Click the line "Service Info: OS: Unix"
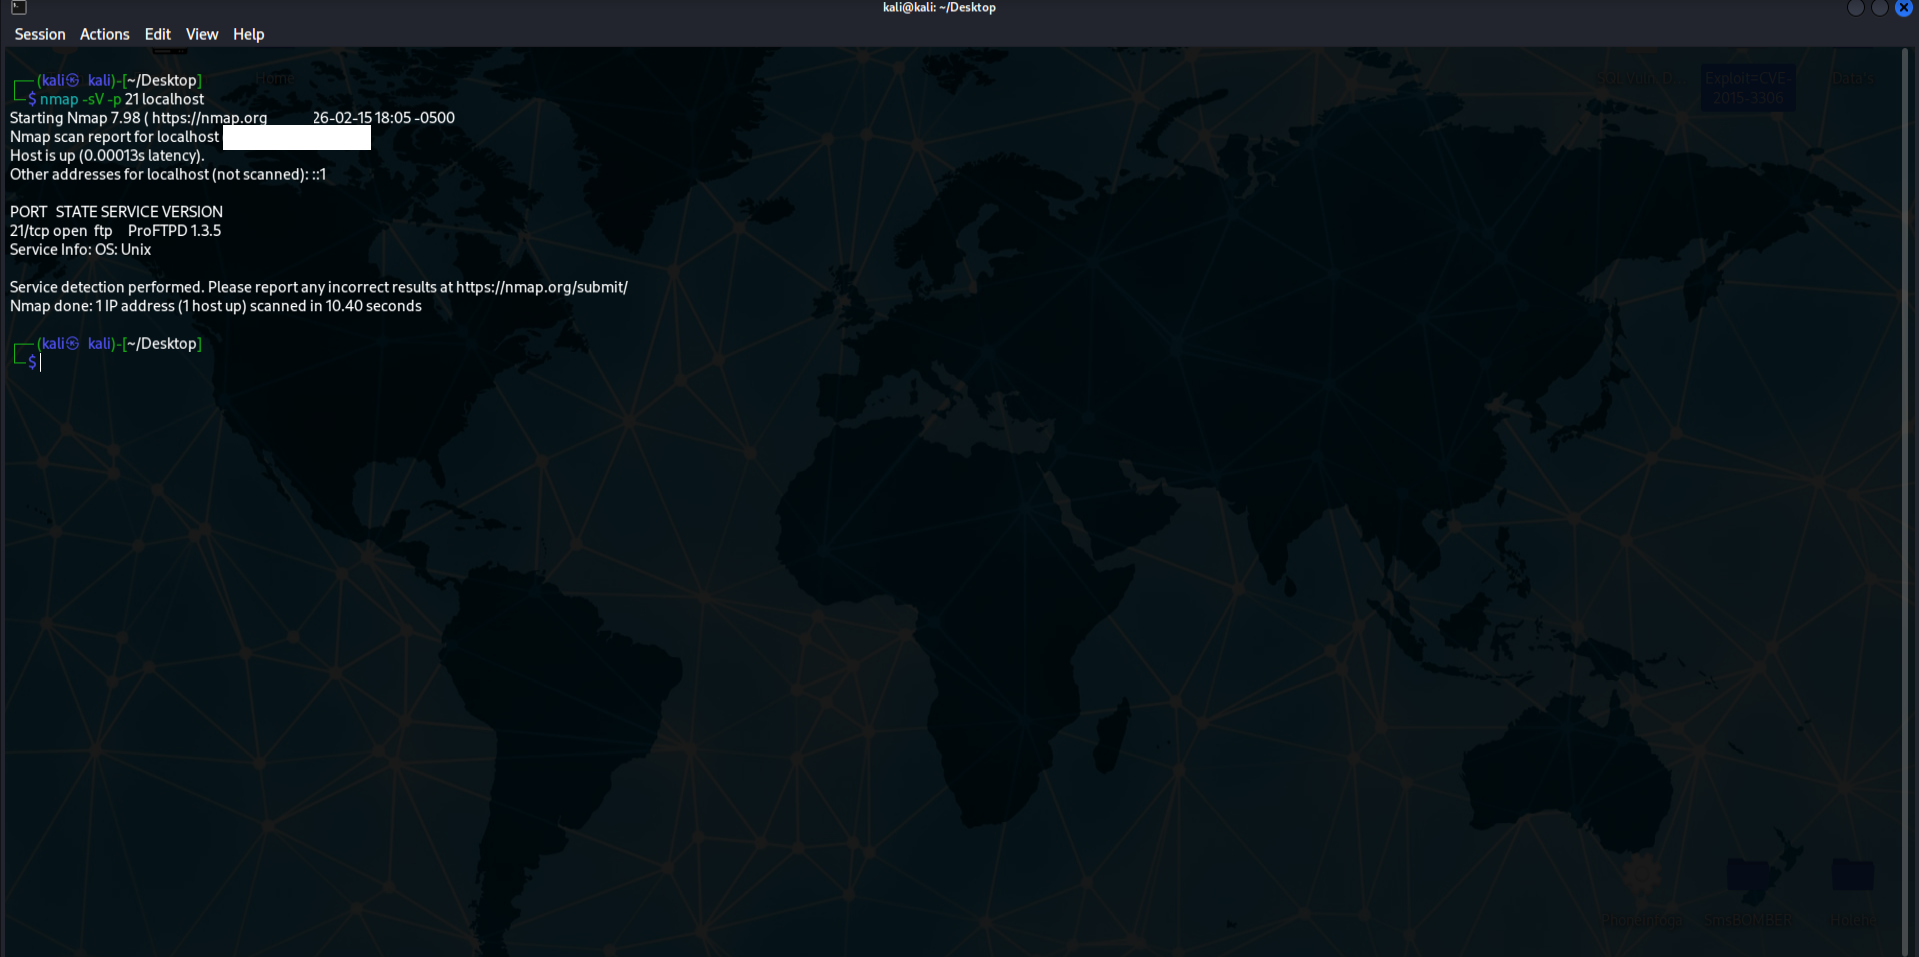Viewport: 1919px width, 957px height. click(x=80, y=250)
